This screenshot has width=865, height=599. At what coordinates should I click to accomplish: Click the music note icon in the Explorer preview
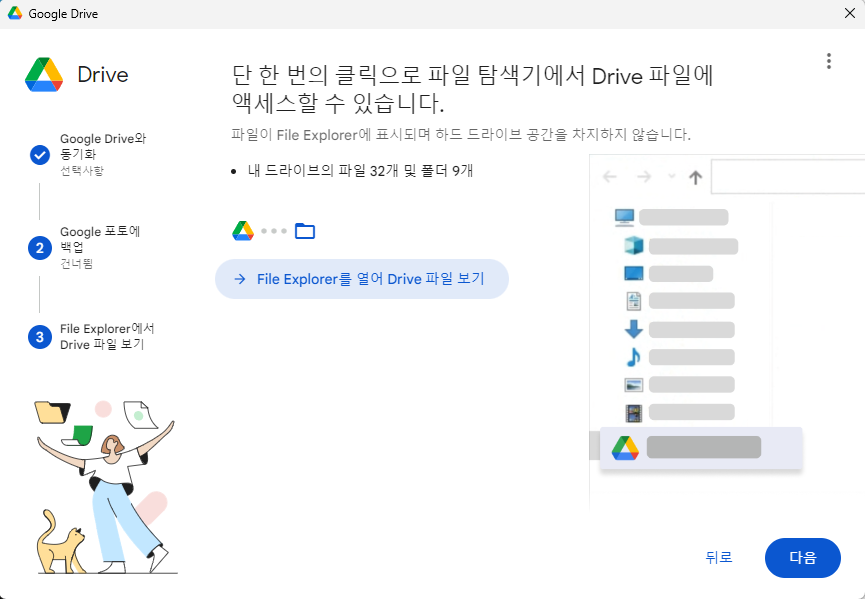[x=632, y=355]
